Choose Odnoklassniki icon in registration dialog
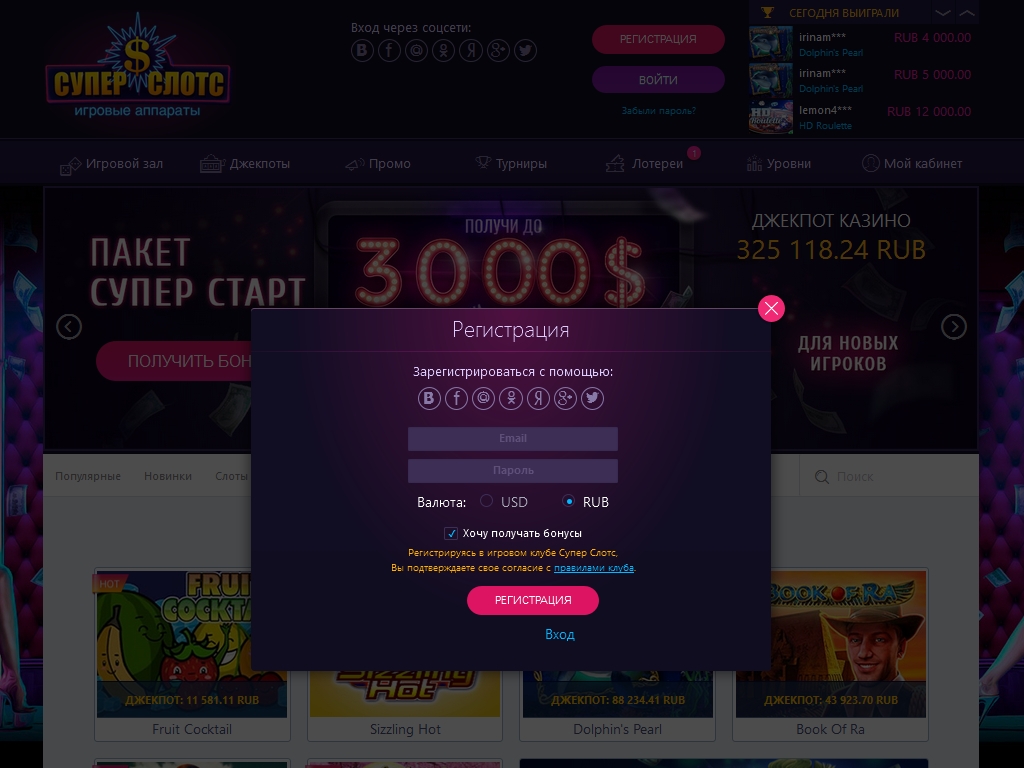 pos(511,398)
